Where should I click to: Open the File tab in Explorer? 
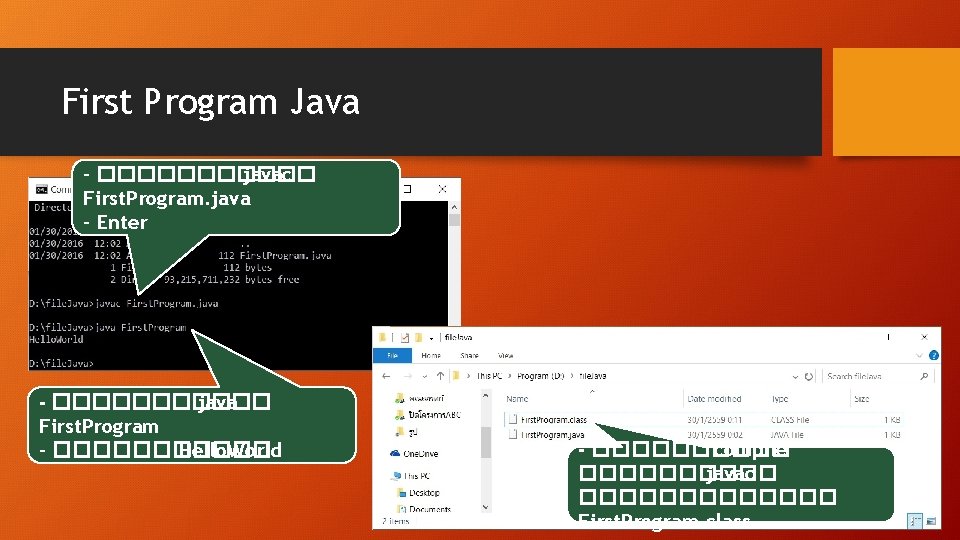click(392, 356)
